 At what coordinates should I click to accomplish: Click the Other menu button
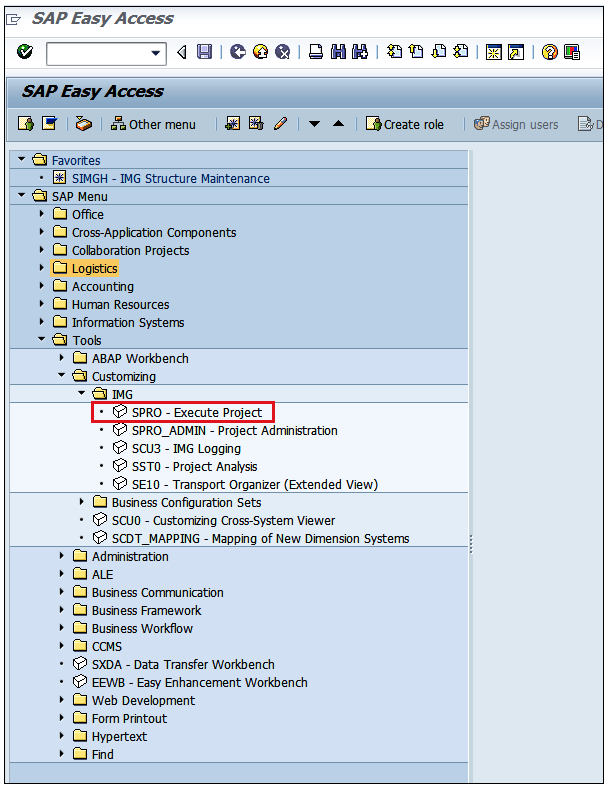153,124
